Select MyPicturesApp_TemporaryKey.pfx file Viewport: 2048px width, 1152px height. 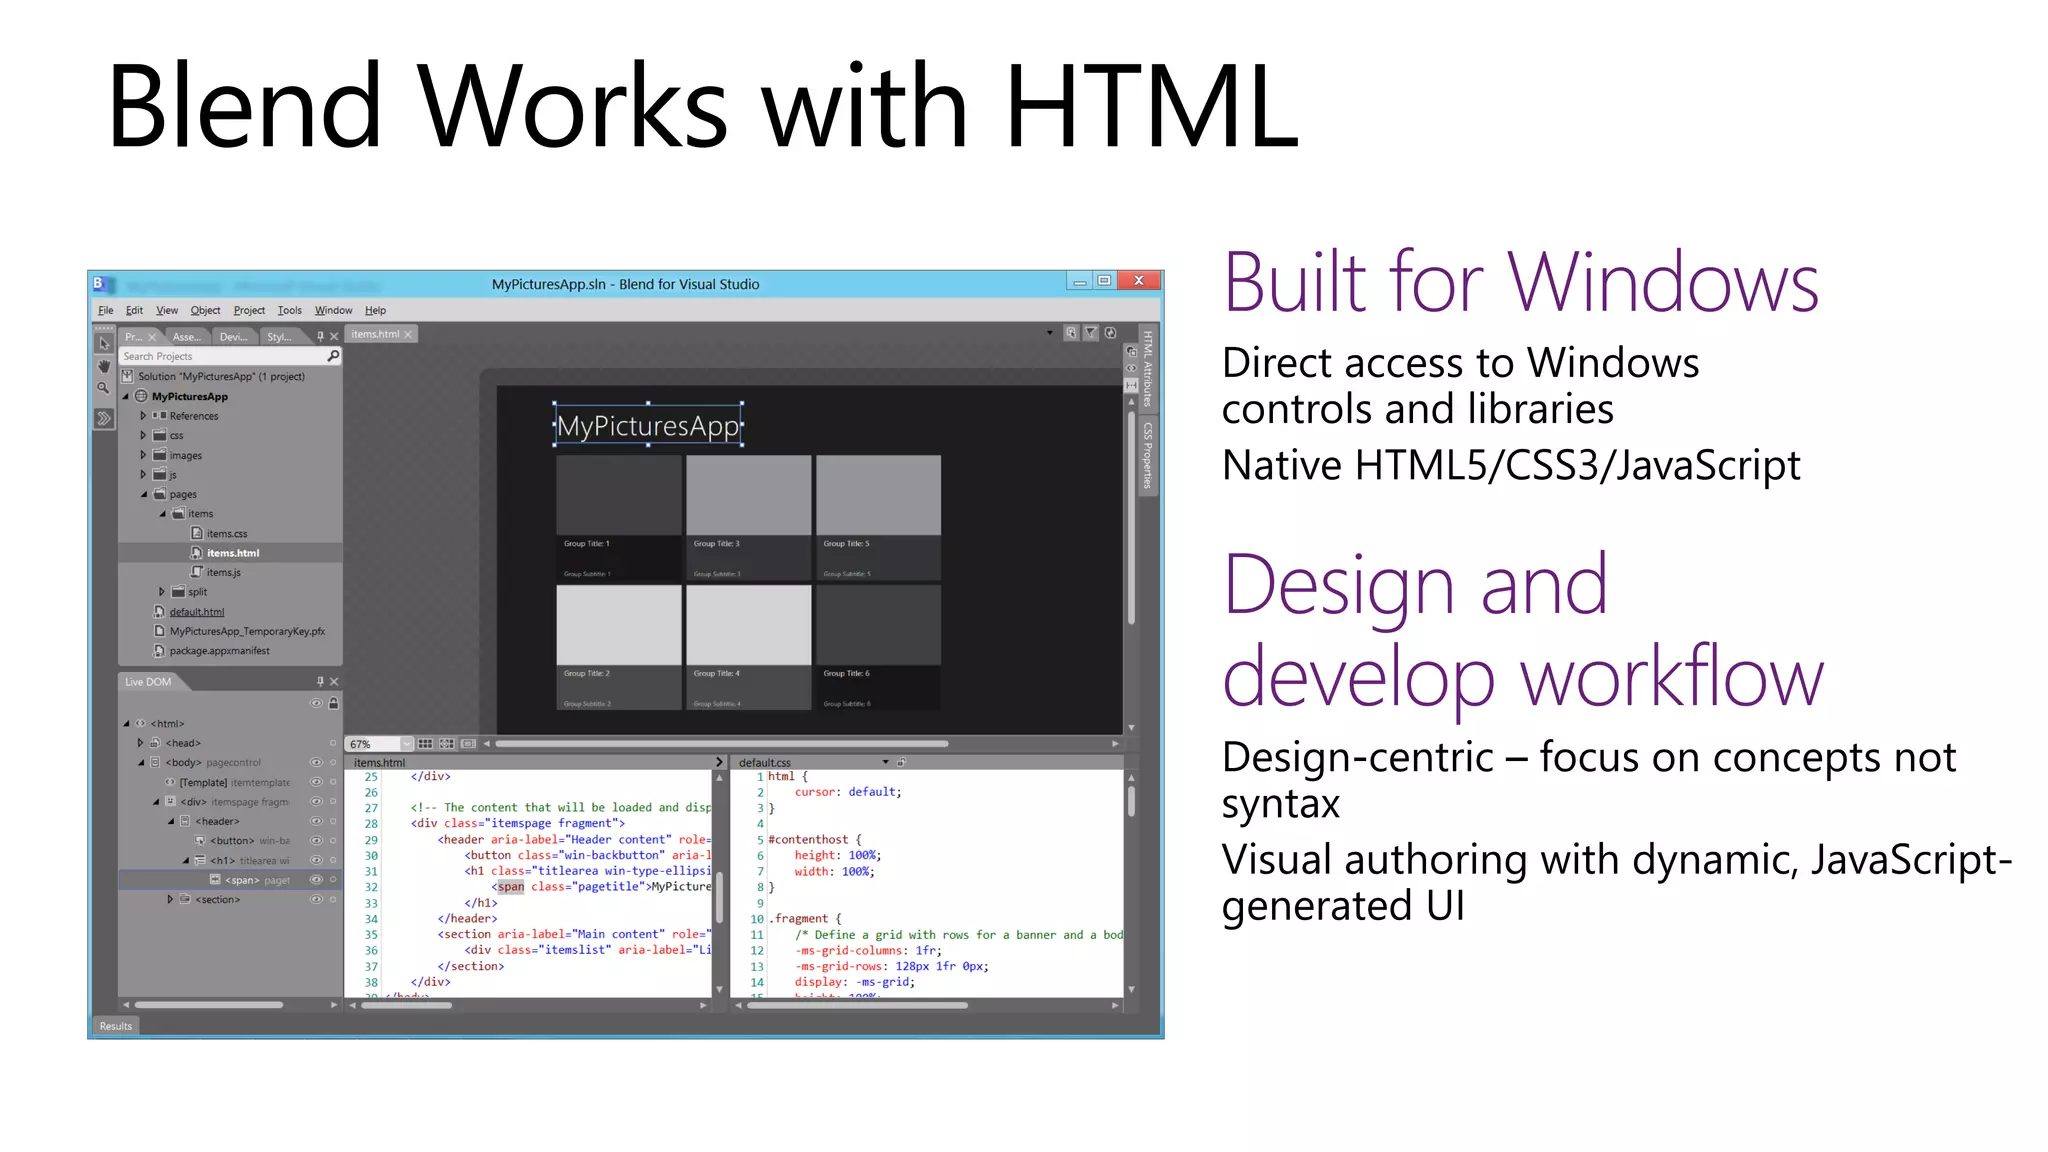[x=247, y=631]
